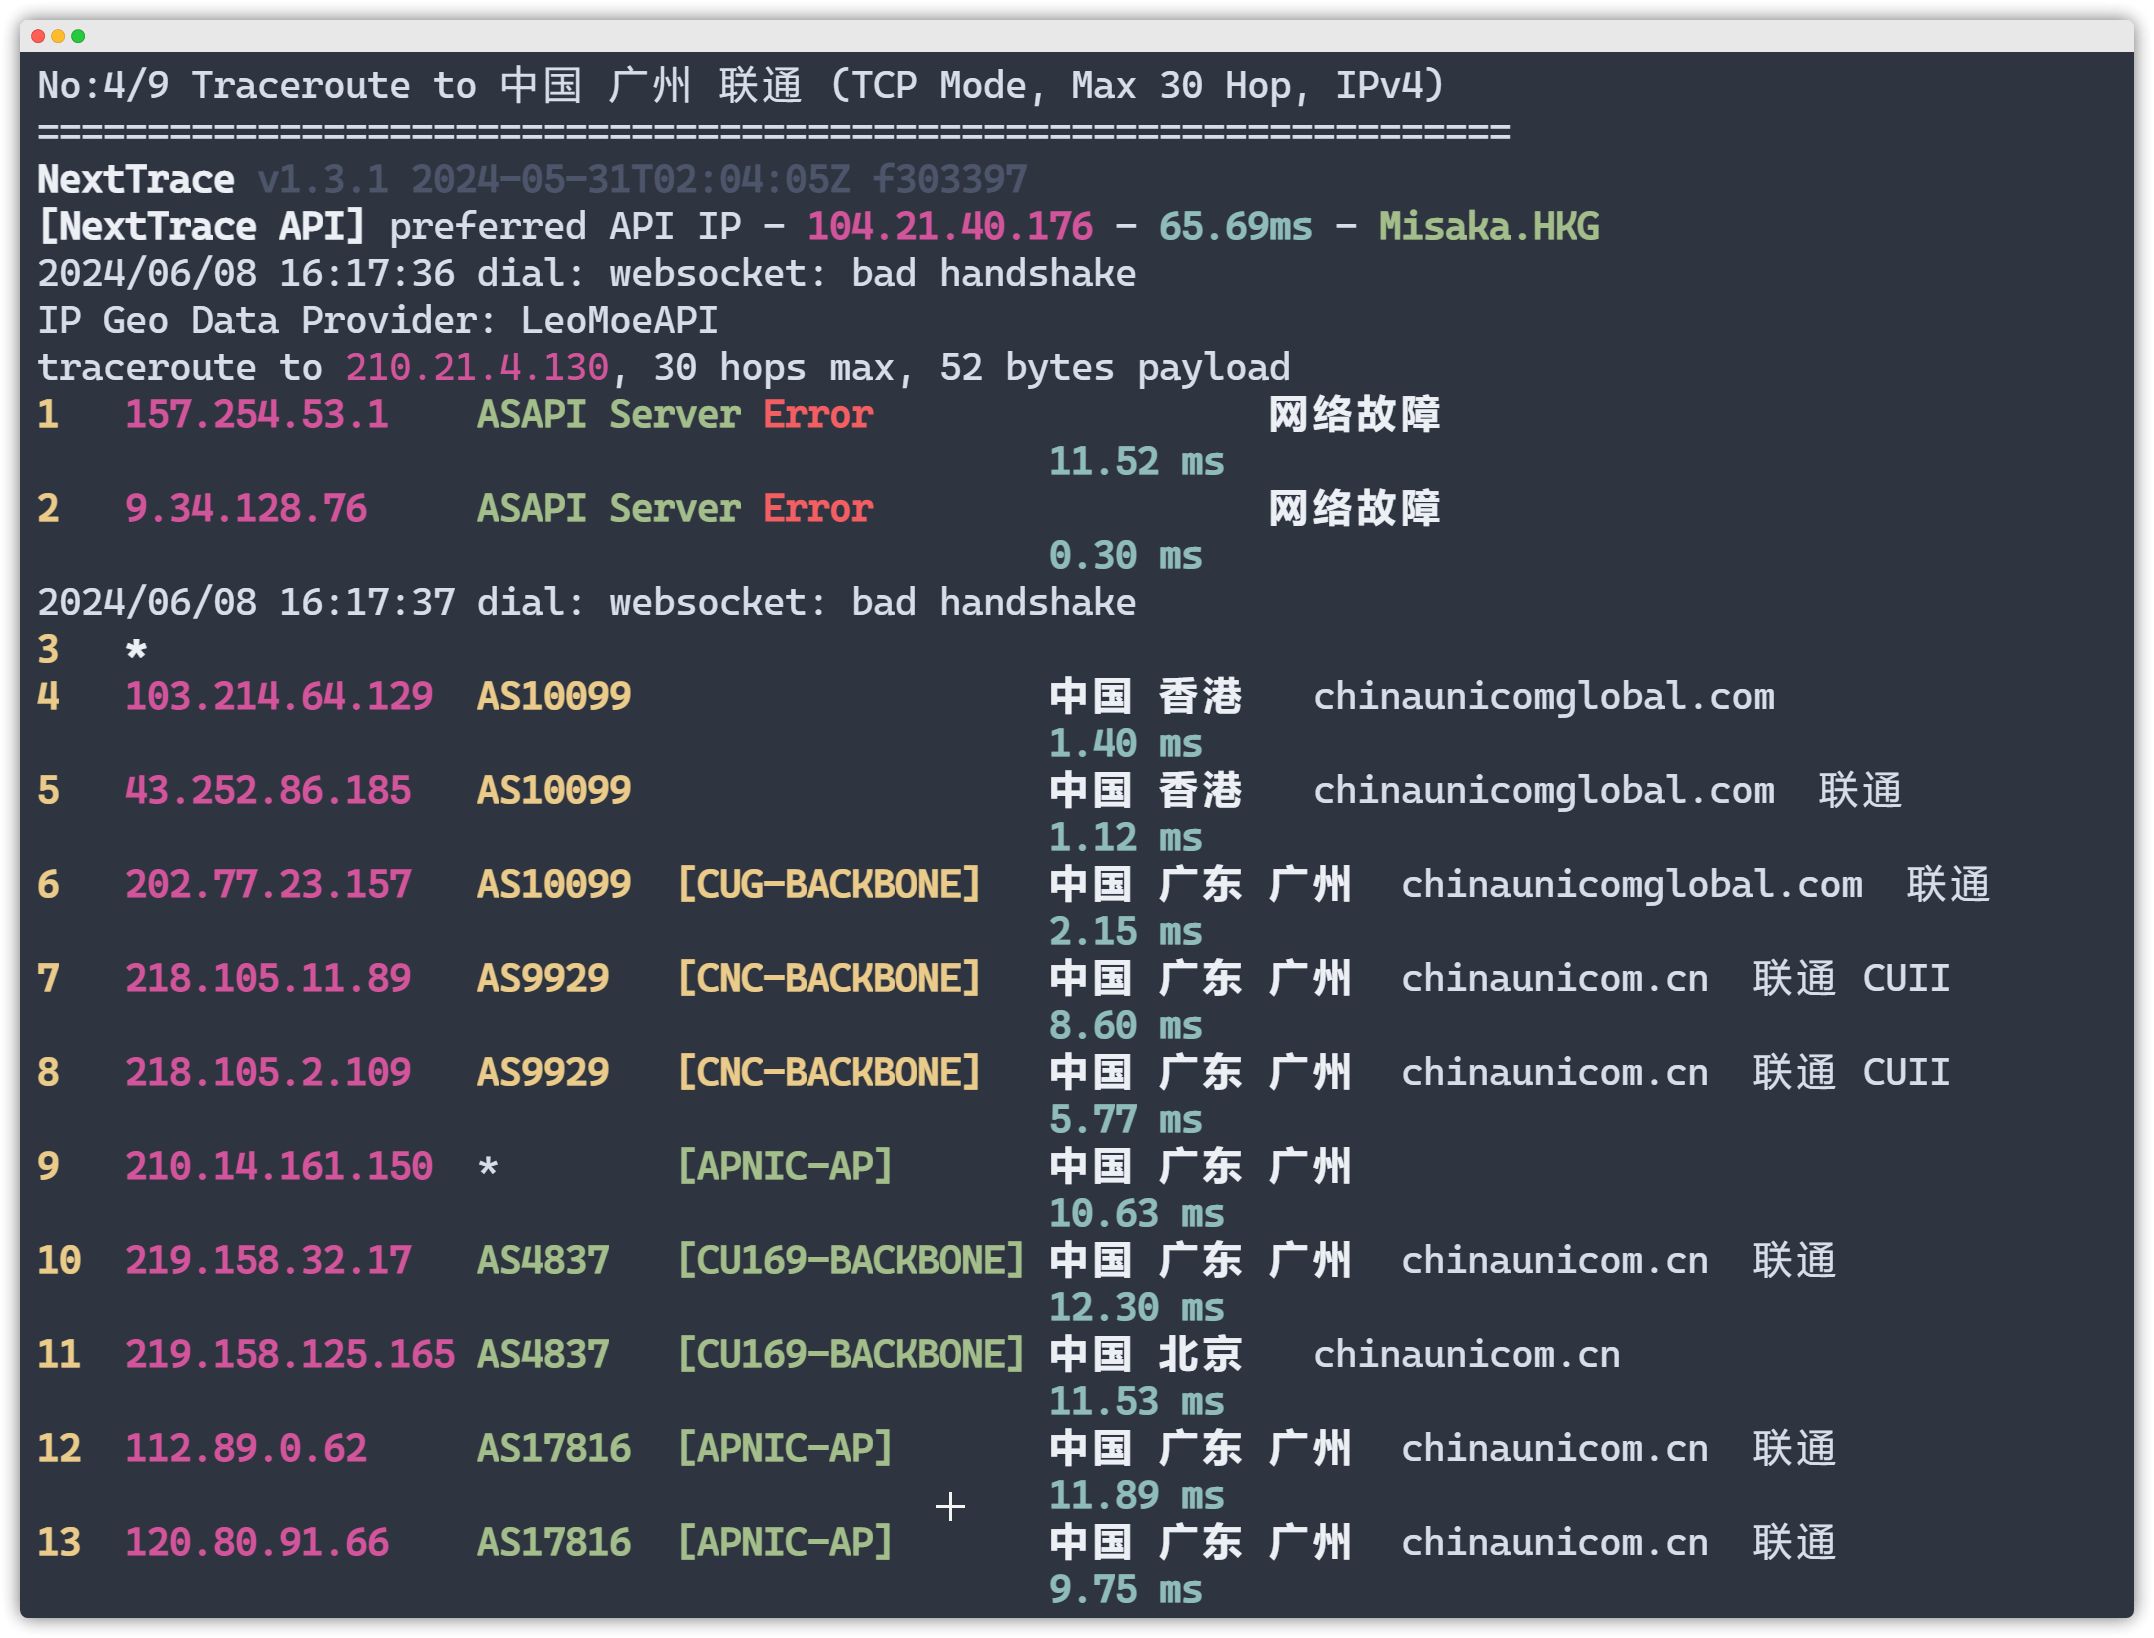Image resolution: width=2154 pixels, height=1638 pixels.
Task: Click chinaunicomglobal.com on hop 4 row
Action: click(1544, 697)
